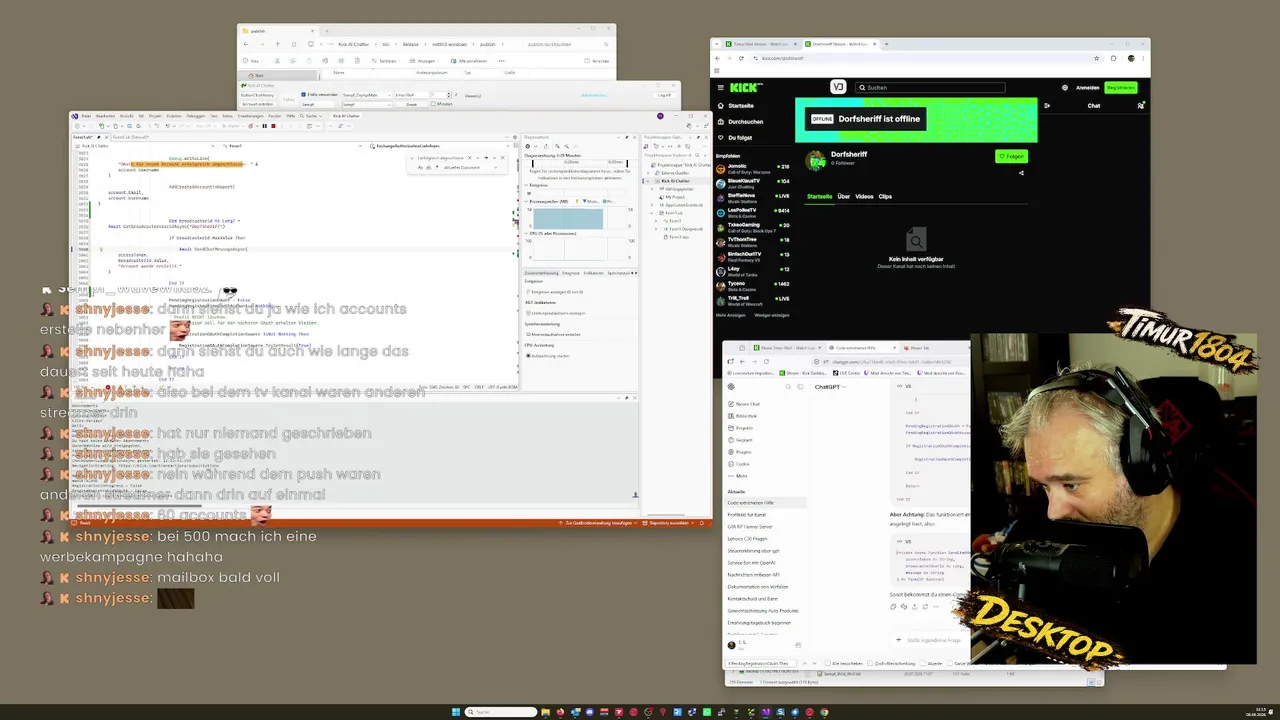
Task: Open the new tab plus in the Kick browser
Action: (x=886, y=44)
